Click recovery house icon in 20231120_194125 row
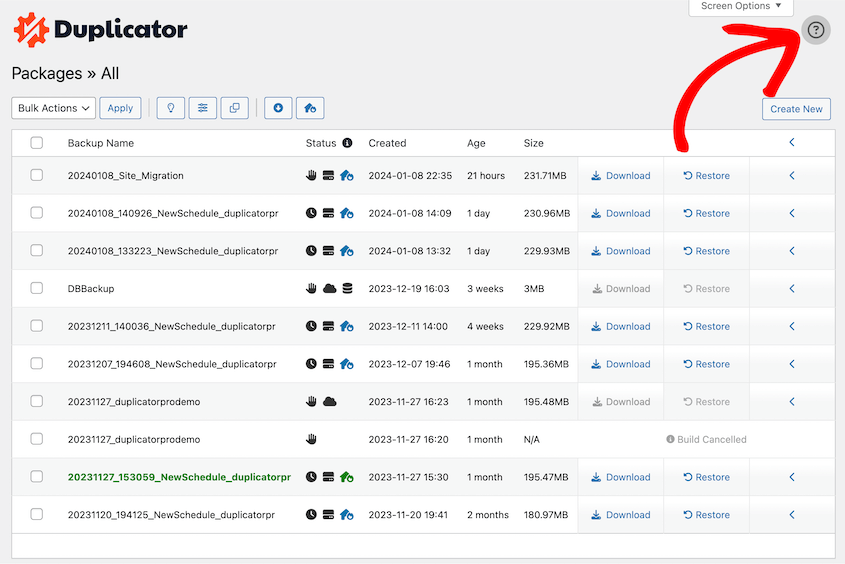Image resolution: width=845 pixels, height=564 pixels. pos(347,514)
